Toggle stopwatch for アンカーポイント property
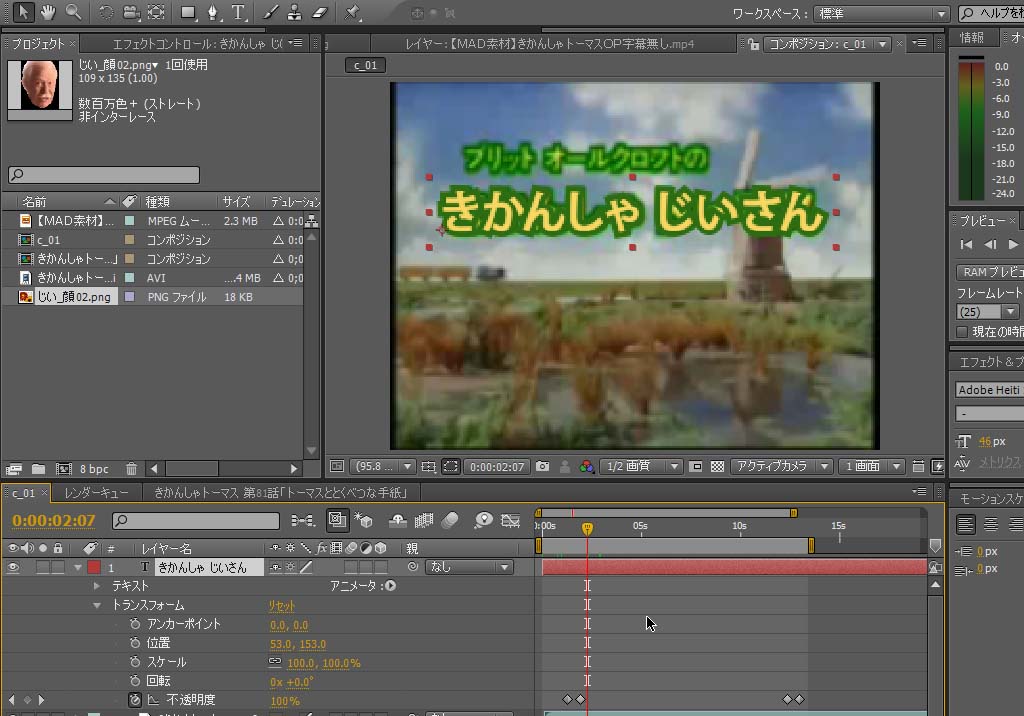This screenshot has width=1024, height=716. [x=135, y=624]
